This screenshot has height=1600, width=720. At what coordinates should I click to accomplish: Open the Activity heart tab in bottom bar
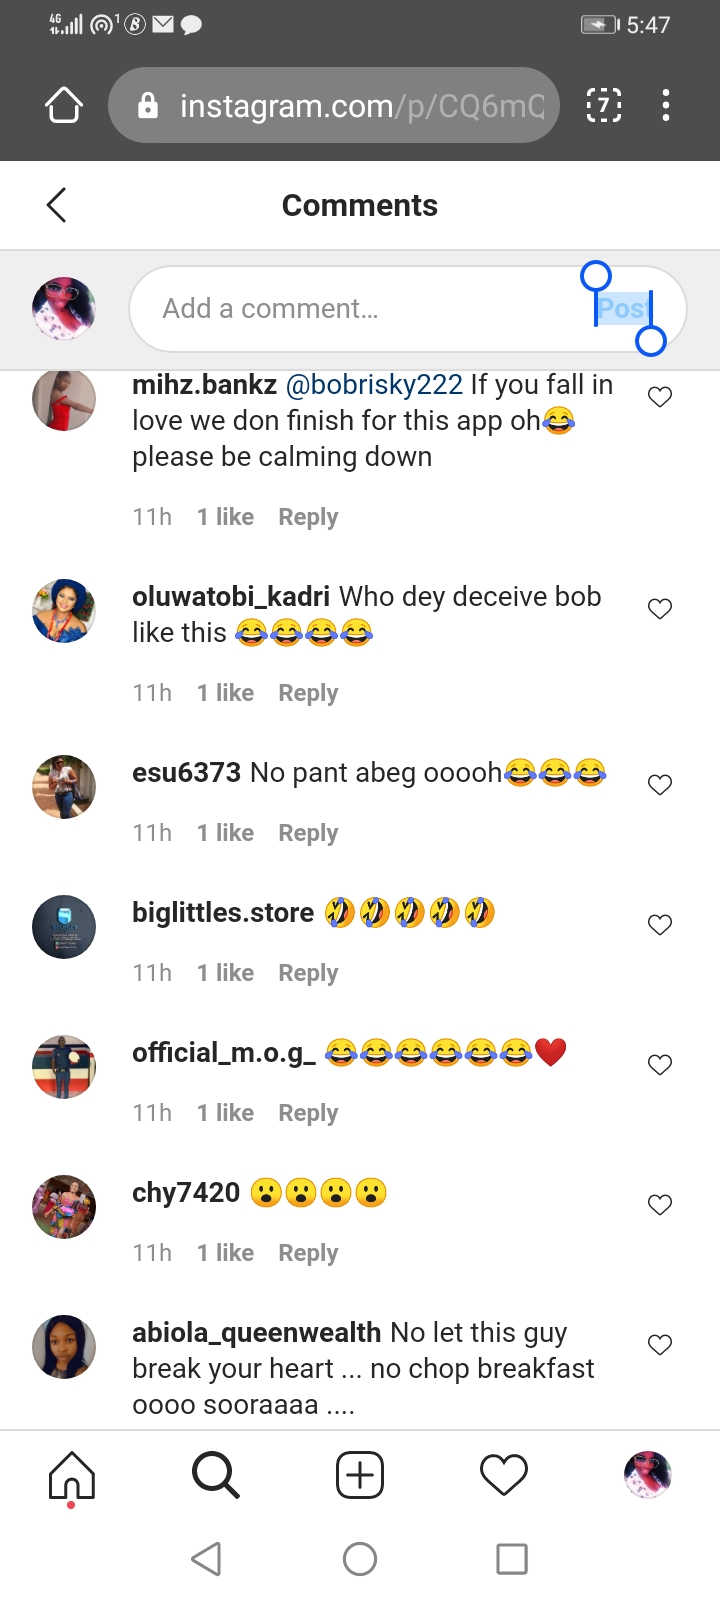pos(504,1476)
